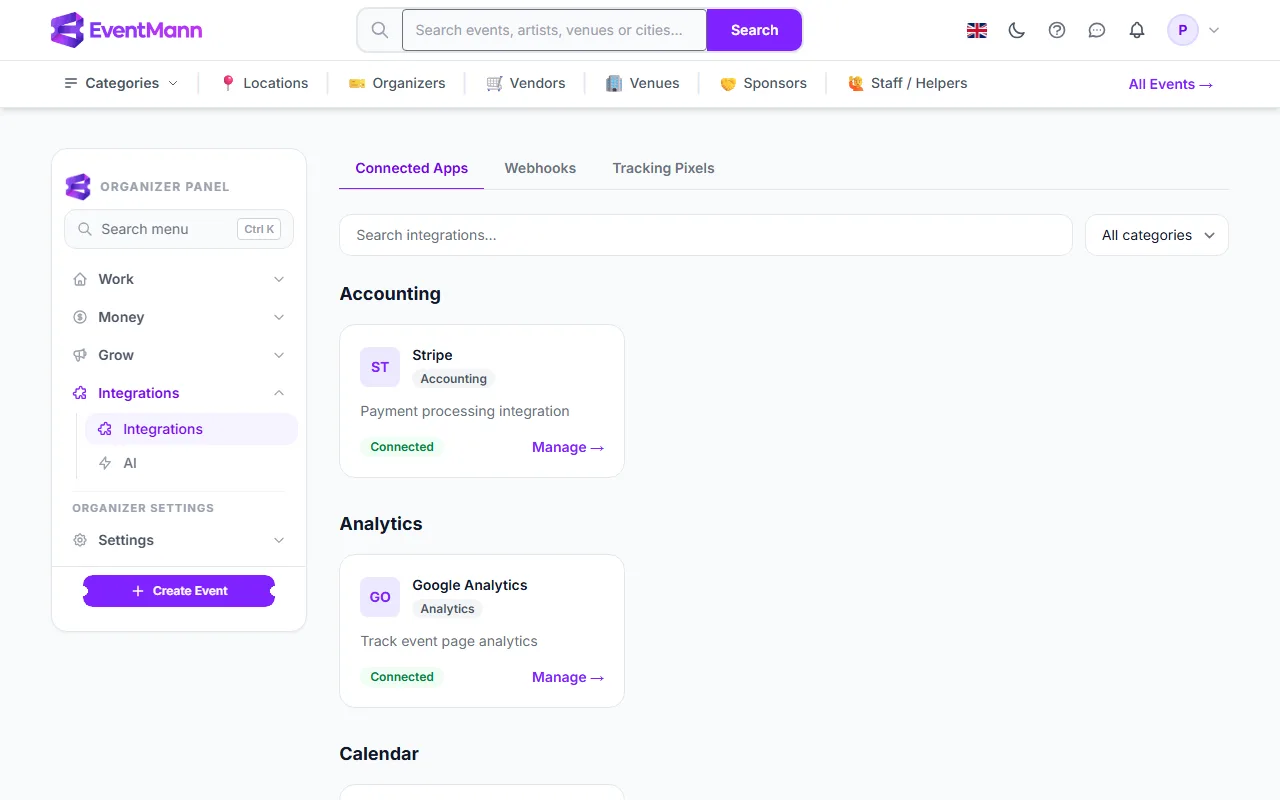Image resolution: width=1280 pixels, height=800 pixels.
Task: Focus the Search integrations field
Action: 706,235
